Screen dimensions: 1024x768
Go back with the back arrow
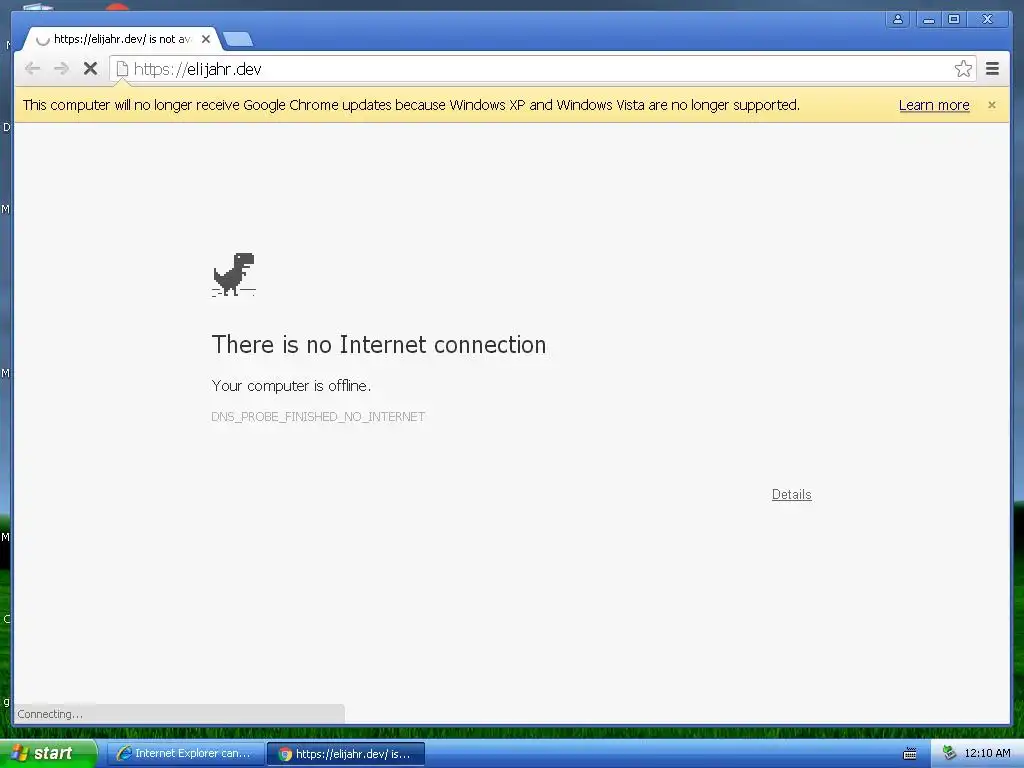tap(32, 69)
